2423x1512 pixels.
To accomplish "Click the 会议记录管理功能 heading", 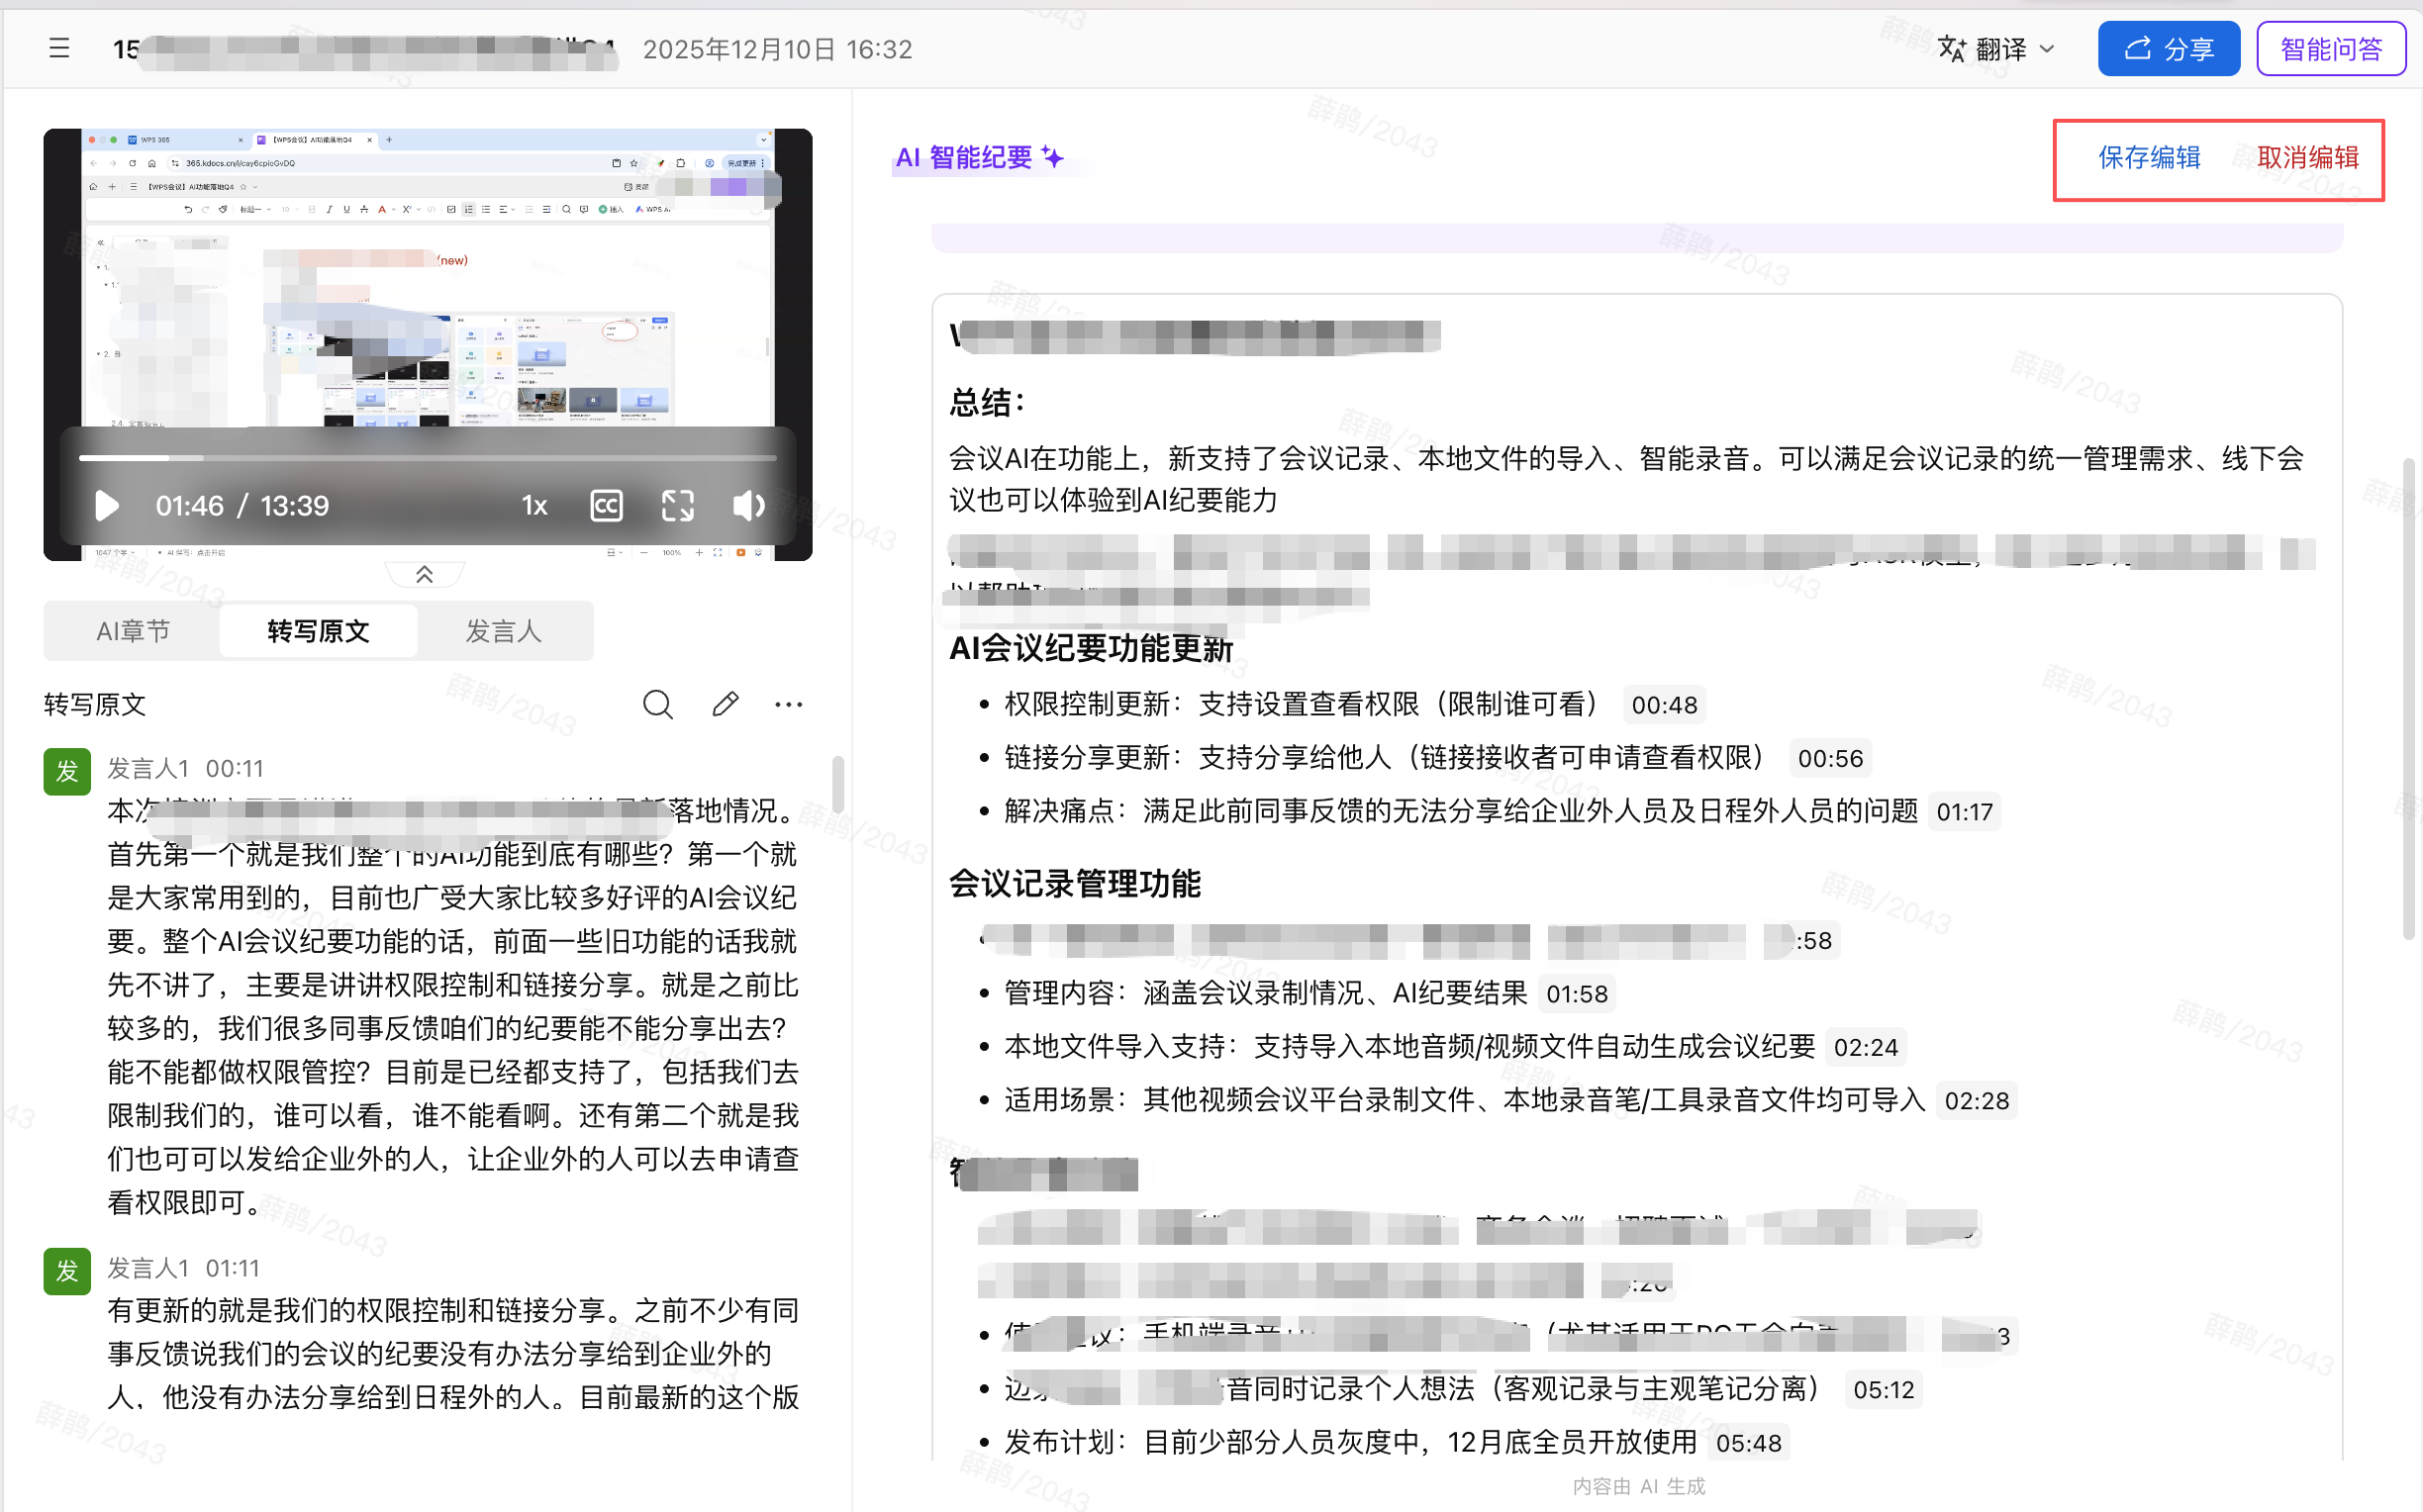I will [1075, 884].
